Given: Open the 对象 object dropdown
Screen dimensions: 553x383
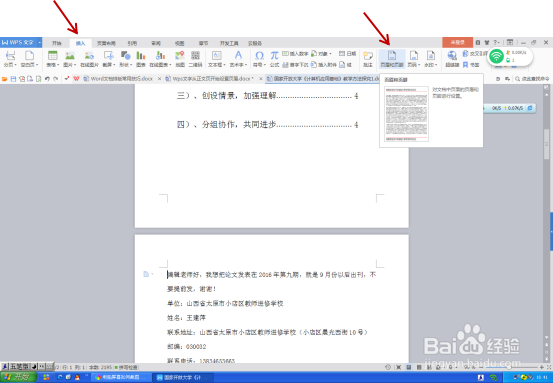Looking at the screenshot, I should pyautogui.click(x=321, y=54).
